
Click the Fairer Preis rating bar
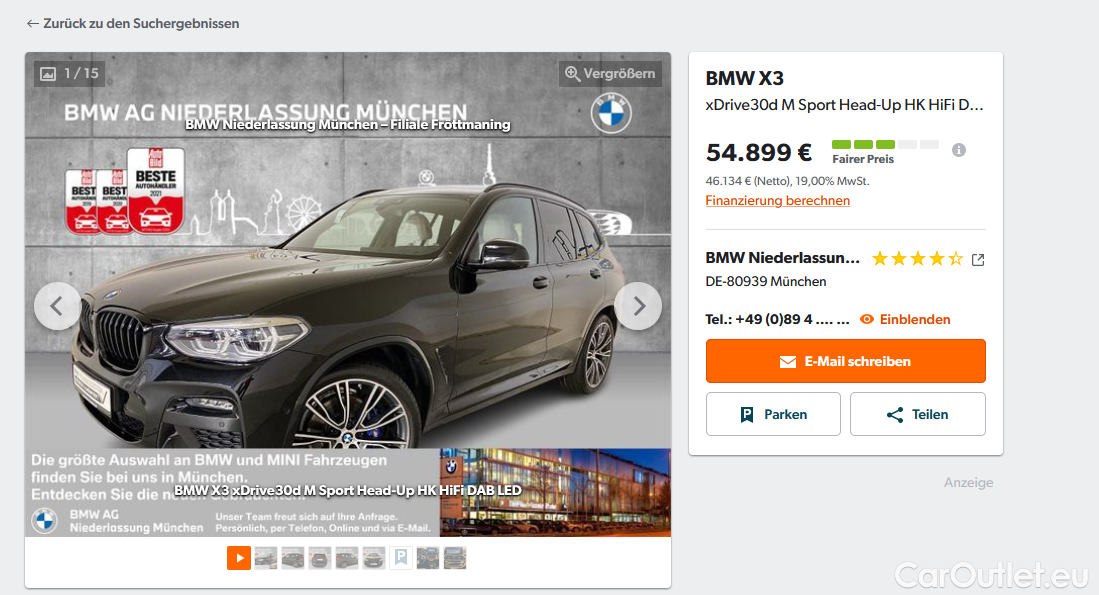click(x=885, y=144)
